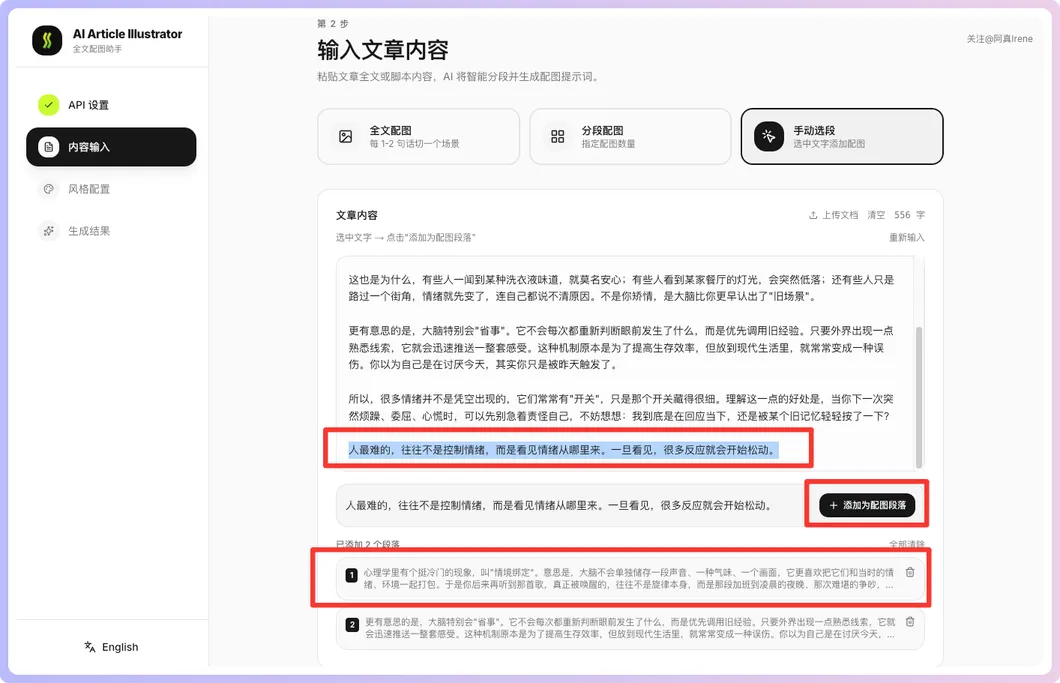Viewport: 1060px width, 683px height.
Task: Select the 分段配图 illustration mode
Action: pos(630,136)
